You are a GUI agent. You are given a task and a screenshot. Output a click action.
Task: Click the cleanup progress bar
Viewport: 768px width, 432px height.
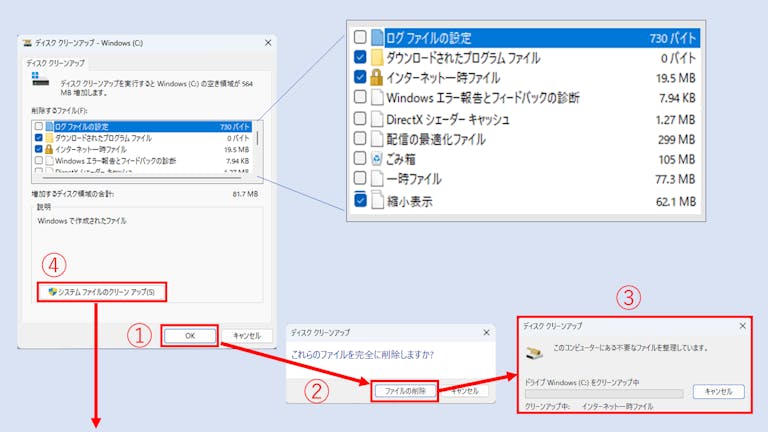click(x=604, y=393)
